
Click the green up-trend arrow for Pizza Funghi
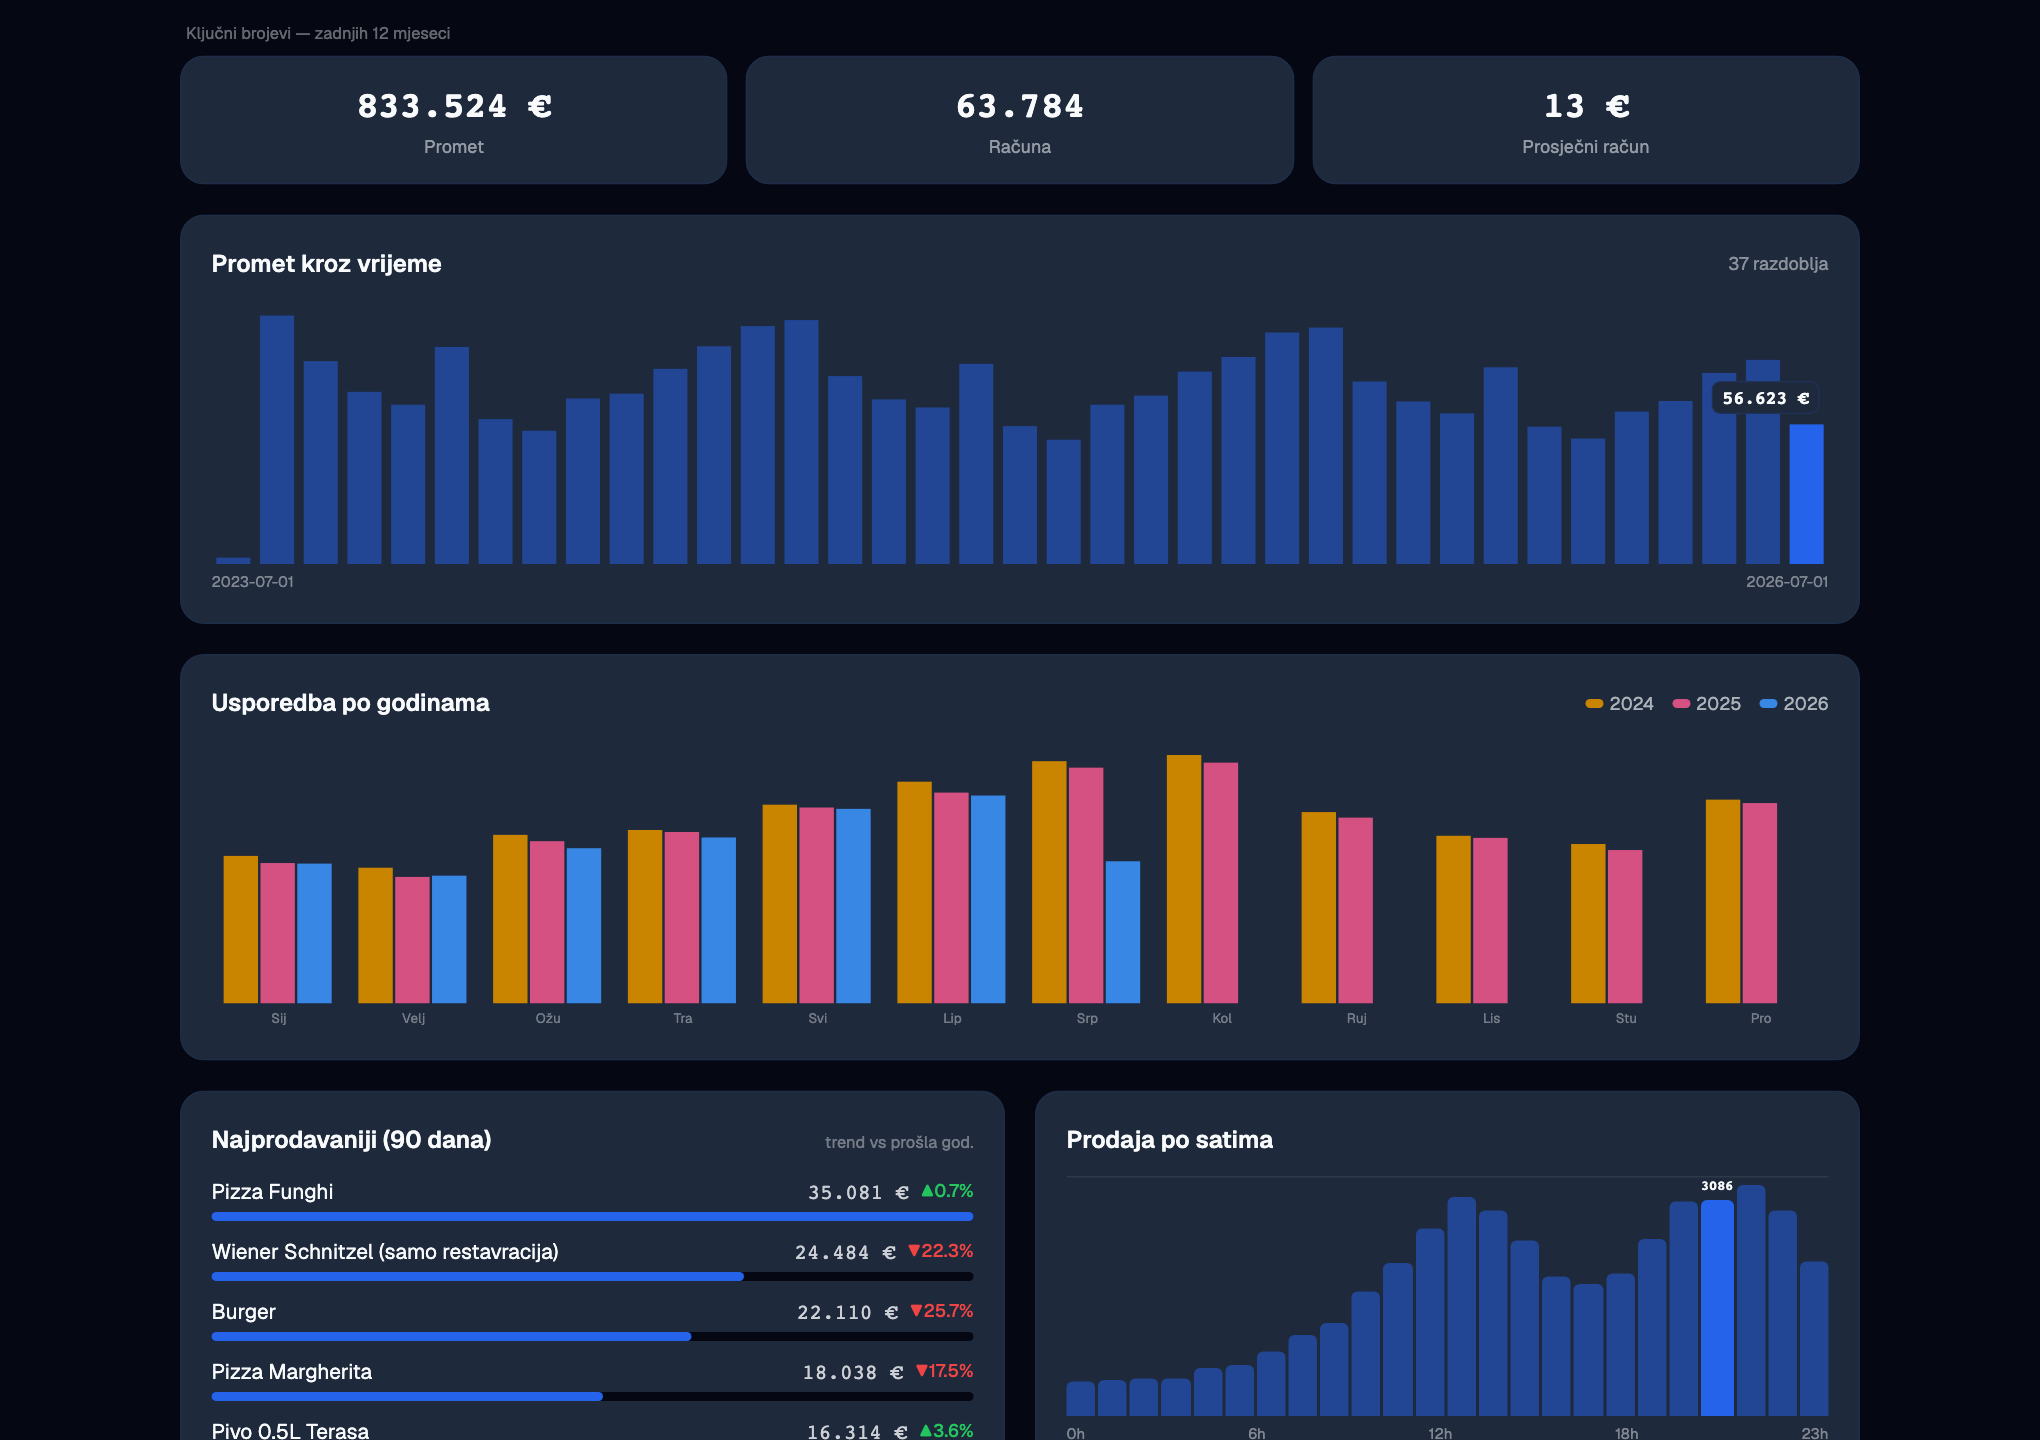(x=927, y=1191)
